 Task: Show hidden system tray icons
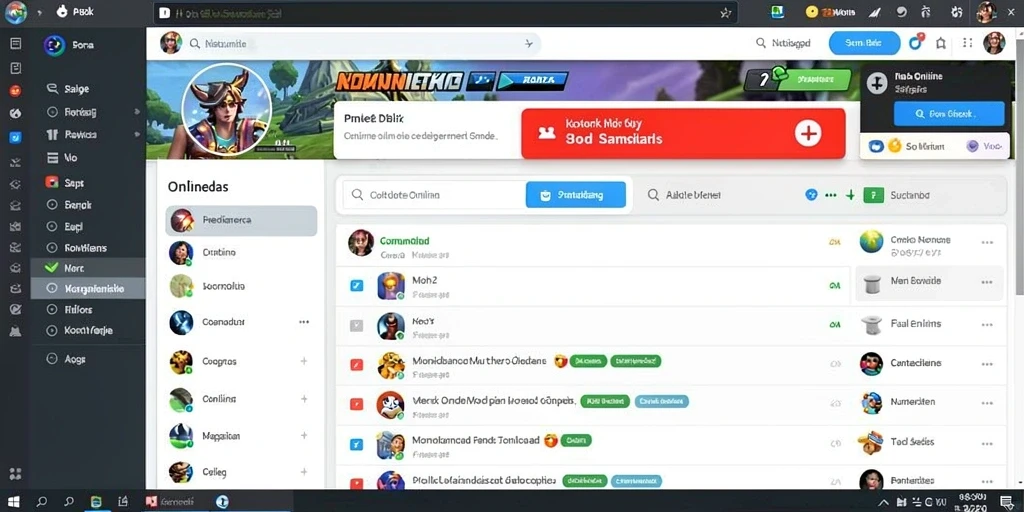pyautogui.click(x=884, y=502)
